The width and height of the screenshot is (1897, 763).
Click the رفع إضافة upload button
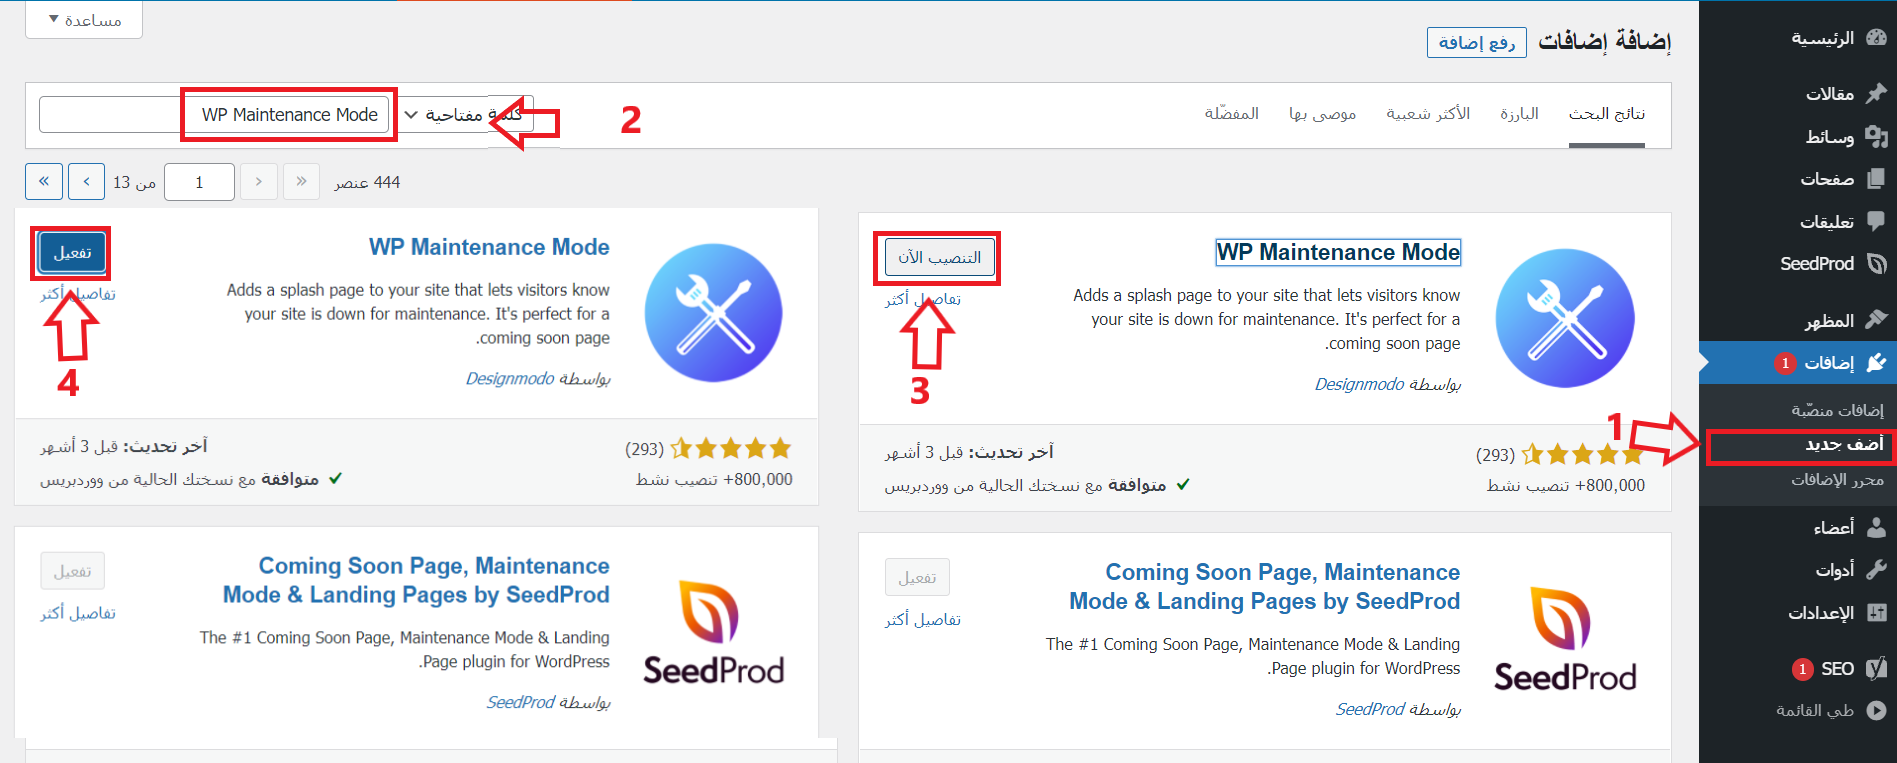click(1477, 42)
